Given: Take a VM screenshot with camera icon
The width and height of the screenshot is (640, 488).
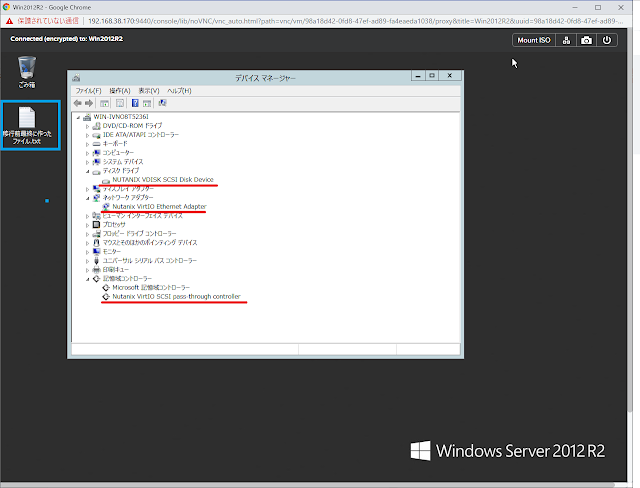Looking at the screenshot, I should point(587,40).
